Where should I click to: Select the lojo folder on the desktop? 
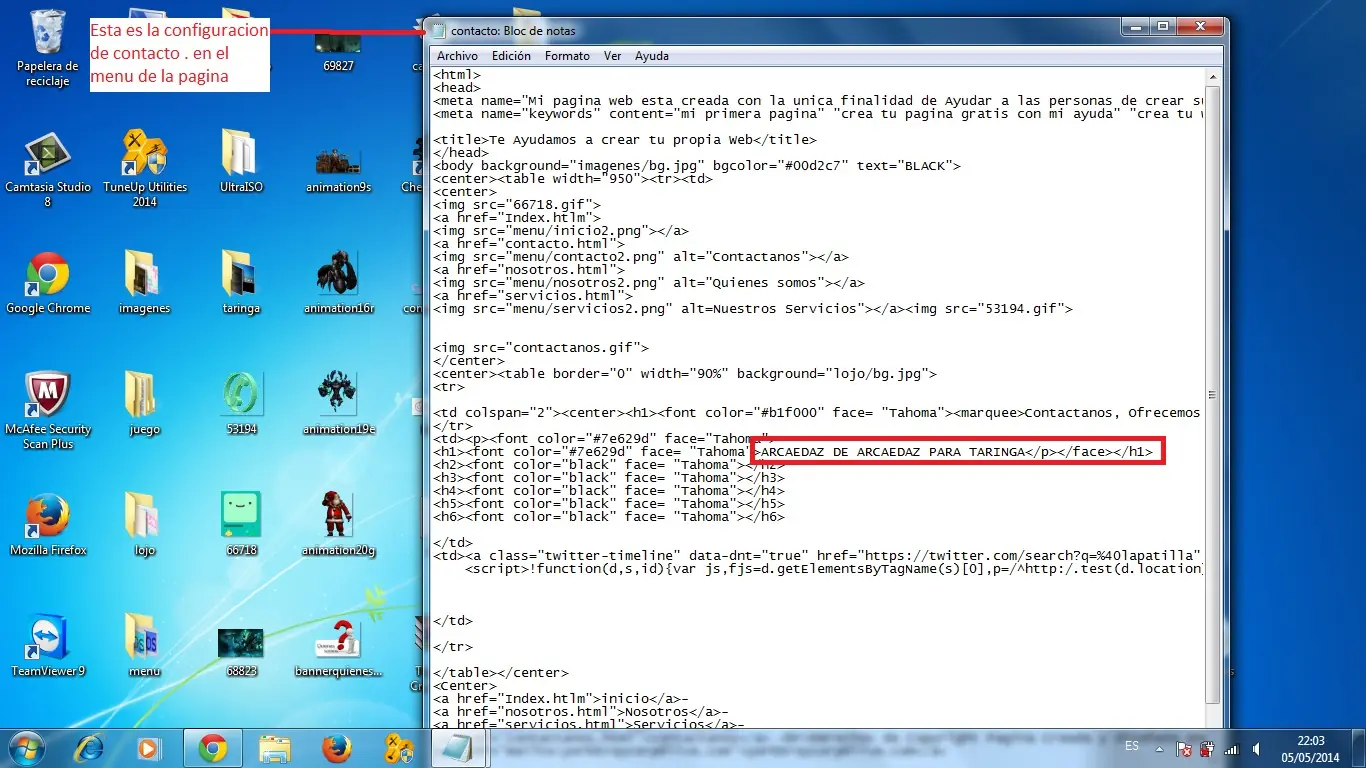point(144,525)
